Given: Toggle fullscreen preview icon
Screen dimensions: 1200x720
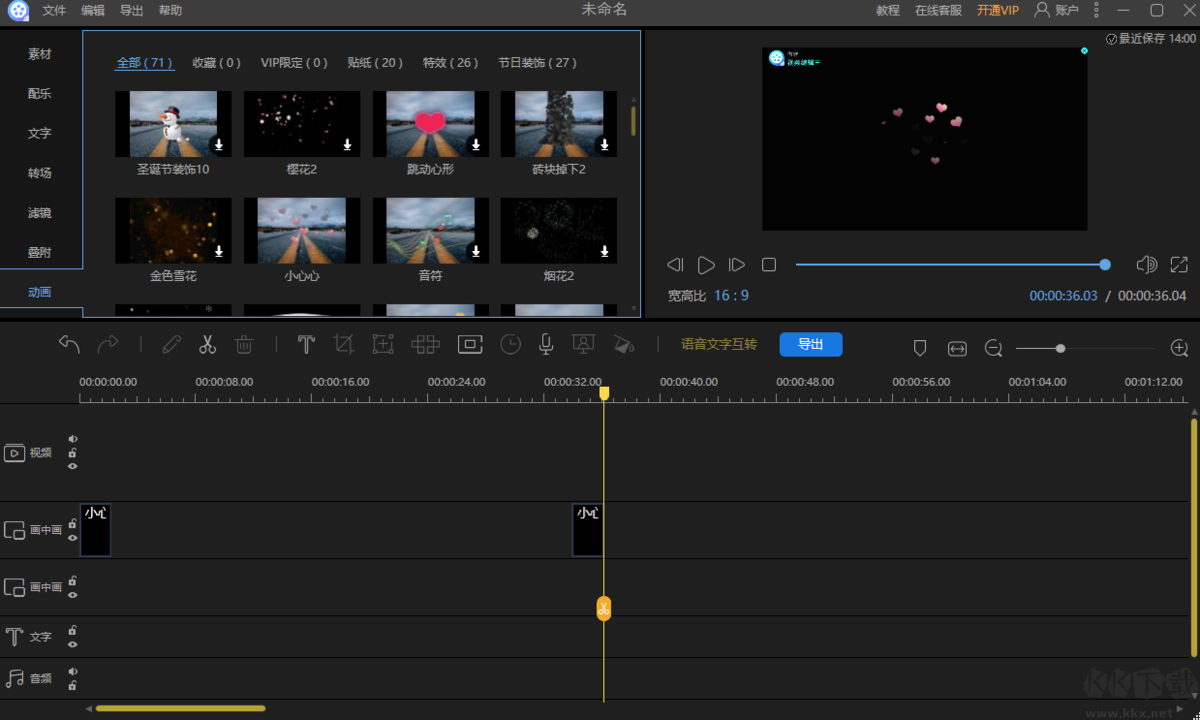Looking at the screenshot, I should [x=1179, y=265].
